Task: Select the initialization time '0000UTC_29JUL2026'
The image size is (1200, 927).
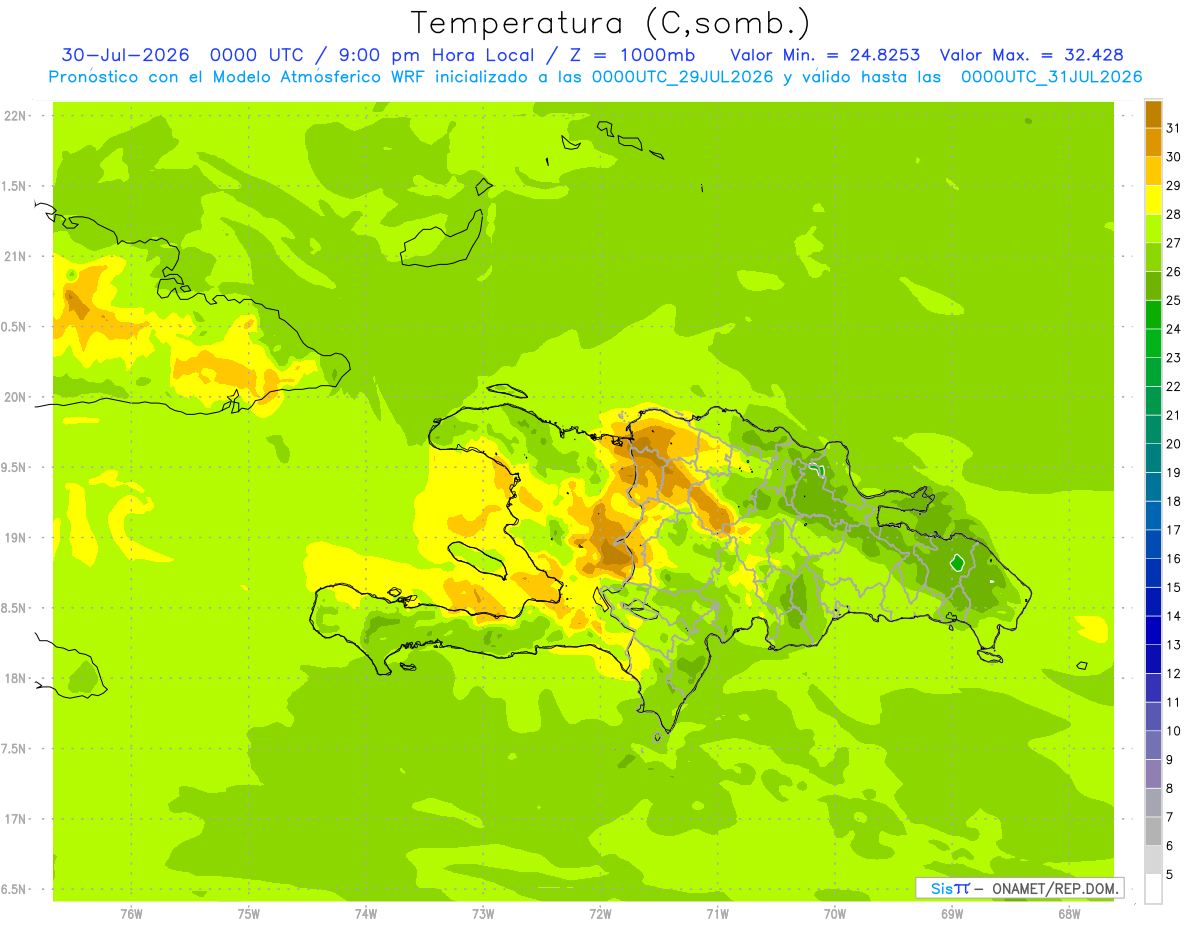Action: point(682,77)
